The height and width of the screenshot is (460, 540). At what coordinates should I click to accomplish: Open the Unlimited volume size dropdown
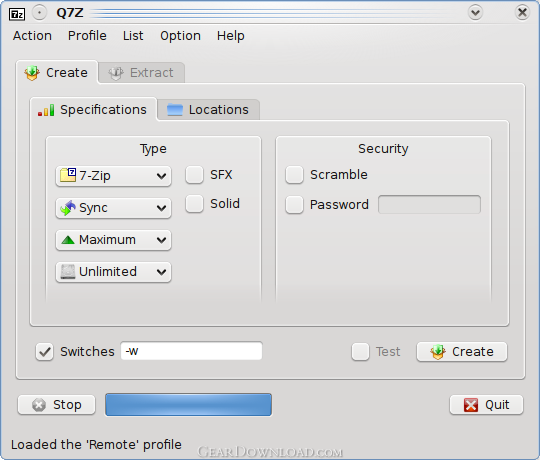click(113, 272)
